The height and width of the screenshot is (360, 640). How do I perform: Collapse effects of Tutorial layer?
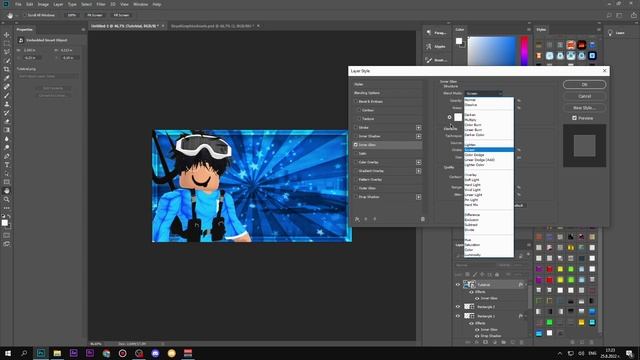(x=526, y=284)
